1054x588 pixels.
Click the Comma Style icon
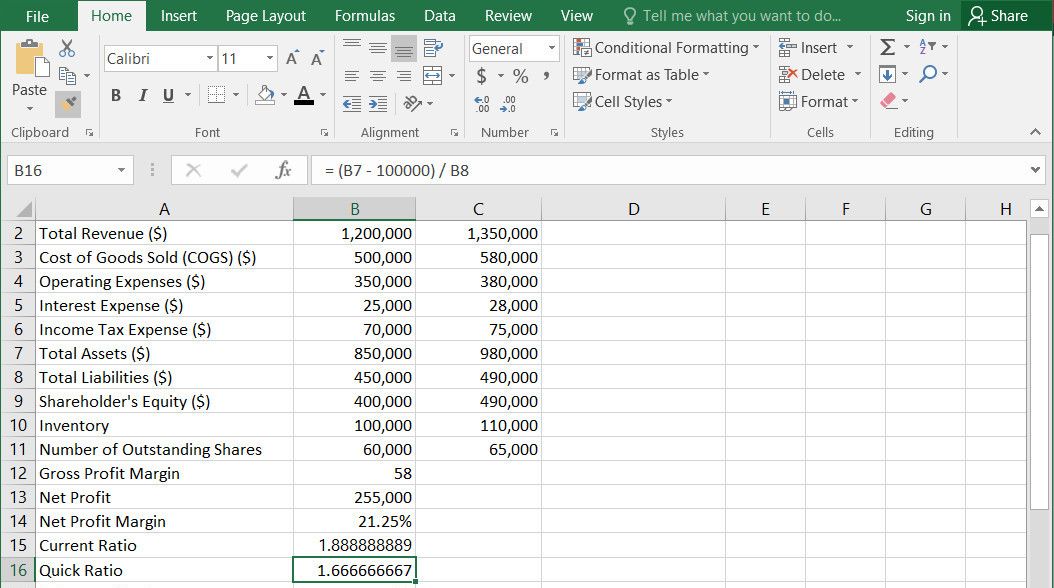(x=546, y=75)
